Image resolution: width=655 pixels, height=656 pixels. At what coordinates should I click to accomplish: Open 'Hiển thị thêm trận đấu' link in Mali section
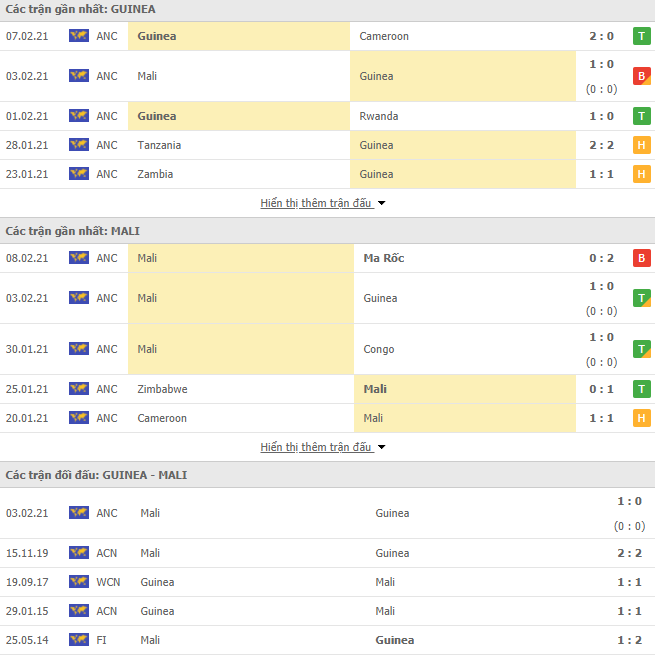pyautogui.click(x=316, y=447)
